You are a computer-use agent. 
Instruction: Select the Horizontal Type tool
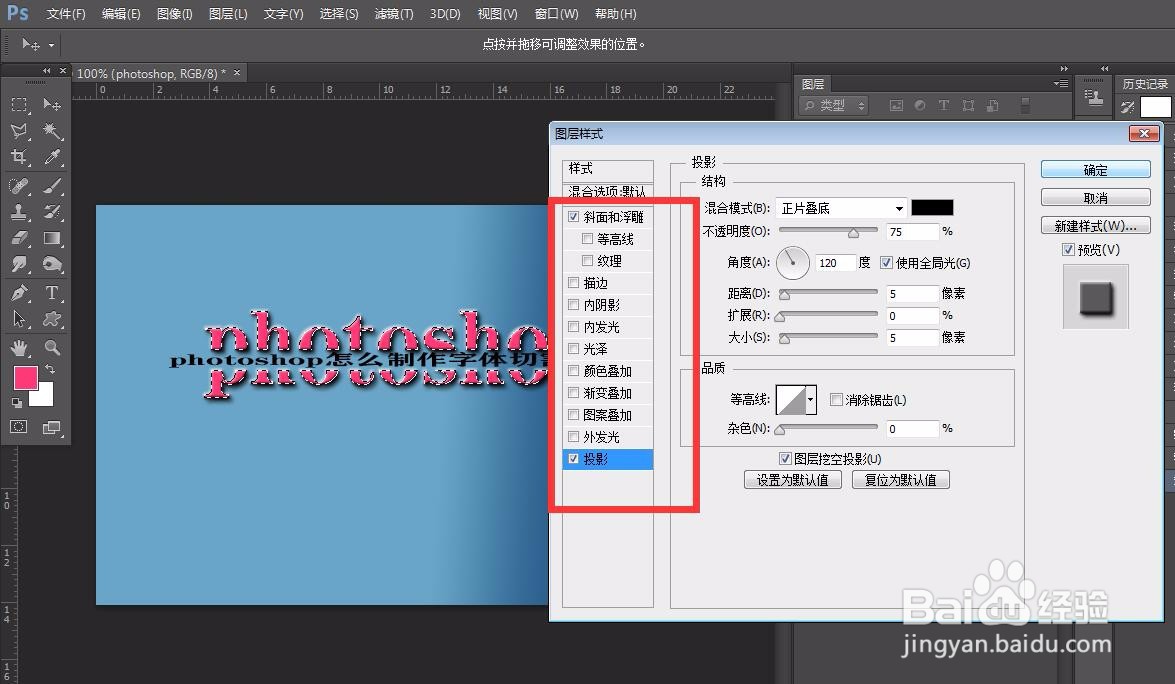click(x=52, y=292)
